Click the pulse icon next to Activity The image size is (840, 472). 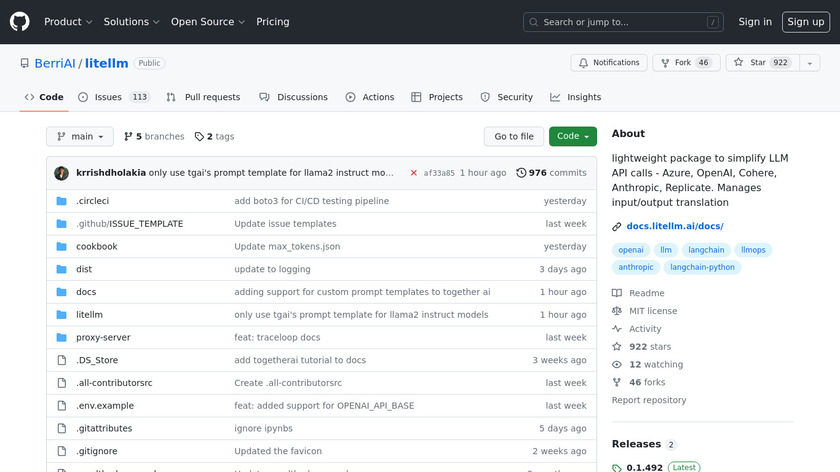(x=617, y=329)
